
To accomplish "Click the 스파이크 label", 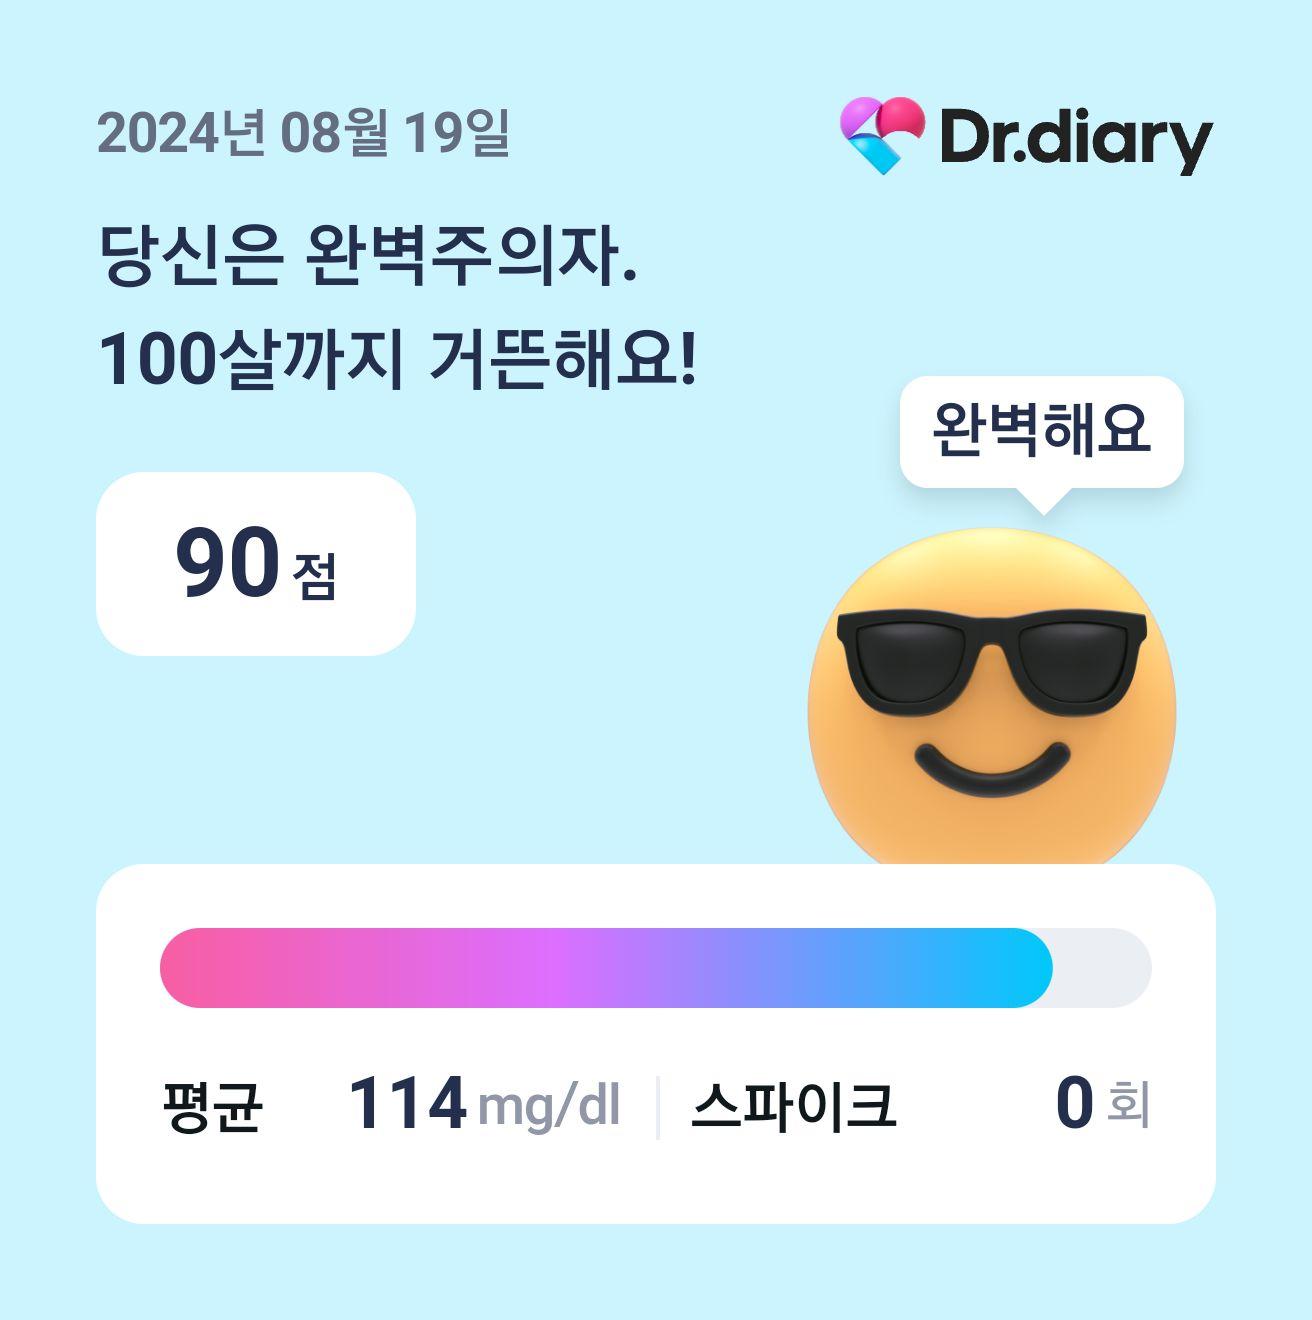I will point(793,1107).
